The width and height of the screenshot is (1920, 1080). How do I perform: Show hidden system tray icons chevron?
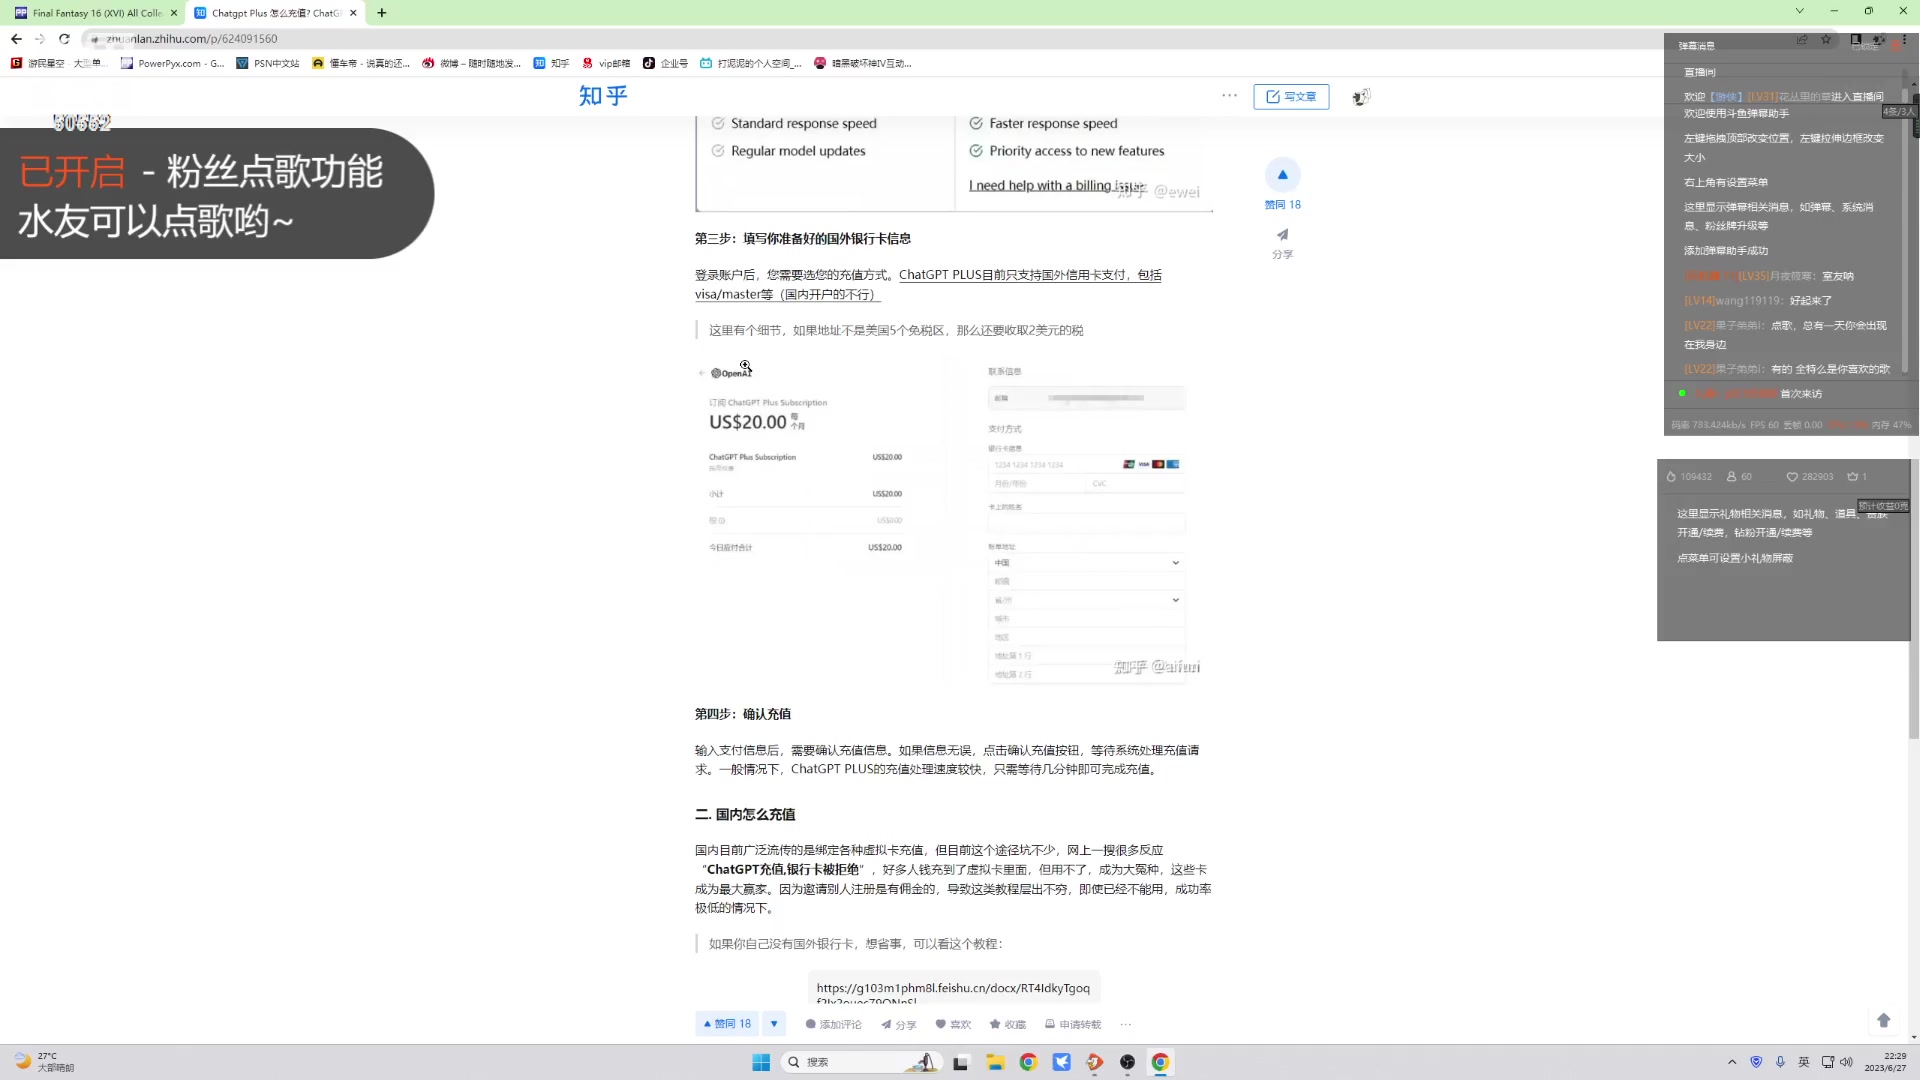1732,1062
